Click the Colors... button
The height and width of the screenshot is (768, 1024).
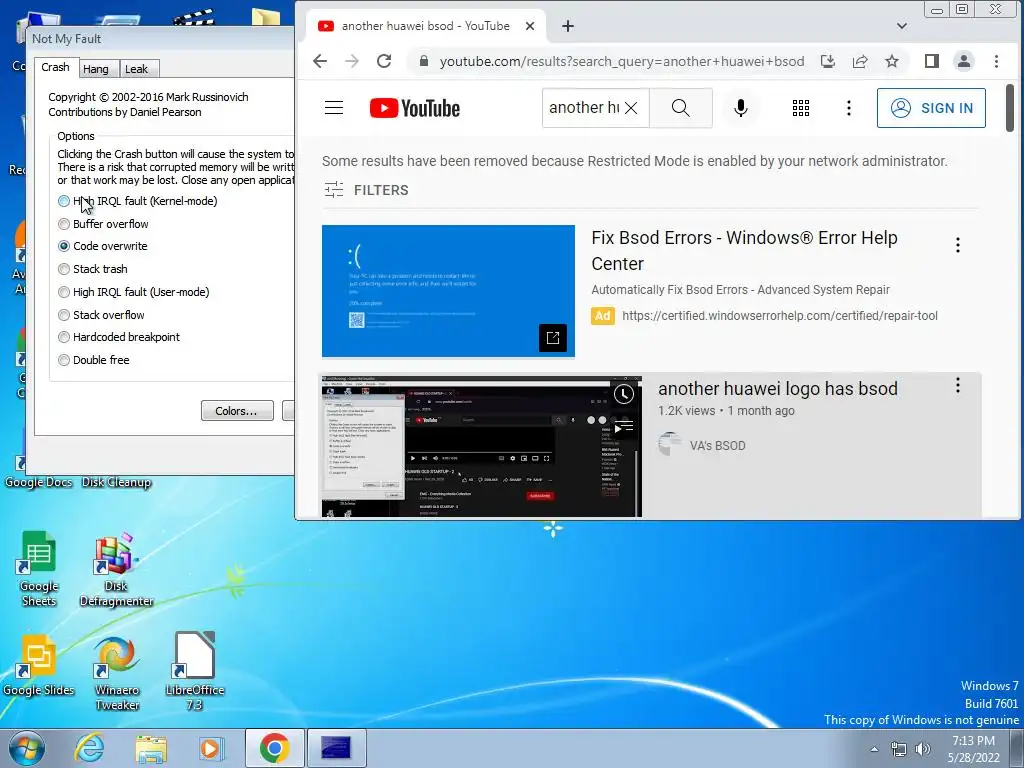tap(237, 411)
